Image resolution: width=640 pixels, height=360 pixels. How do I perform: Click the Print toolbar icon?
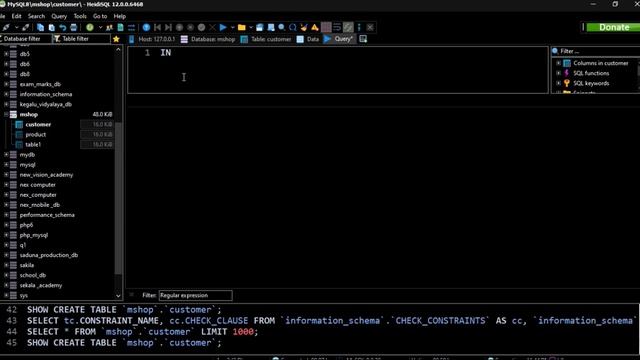point(73,27)
